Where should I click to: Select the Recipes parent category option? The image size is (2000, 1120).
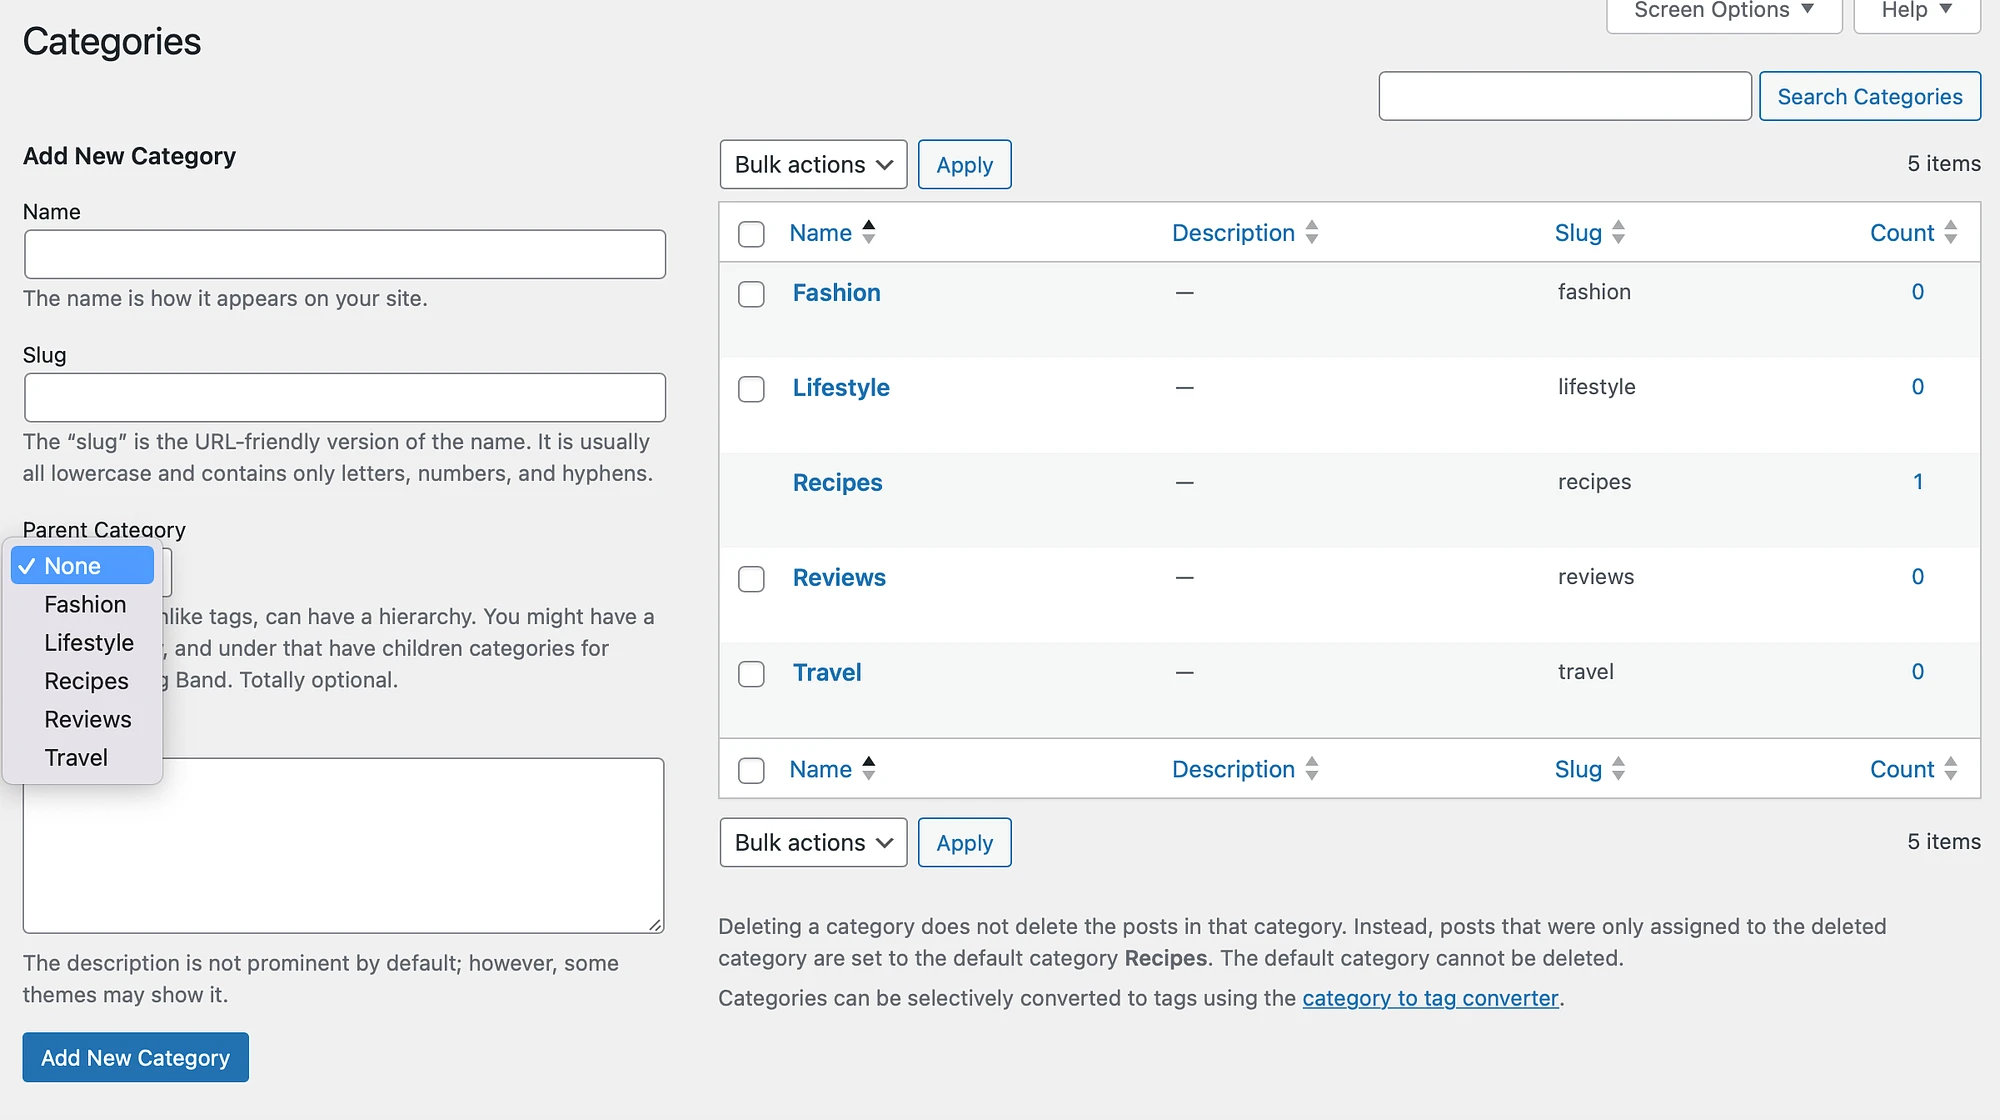pos(85,680)
